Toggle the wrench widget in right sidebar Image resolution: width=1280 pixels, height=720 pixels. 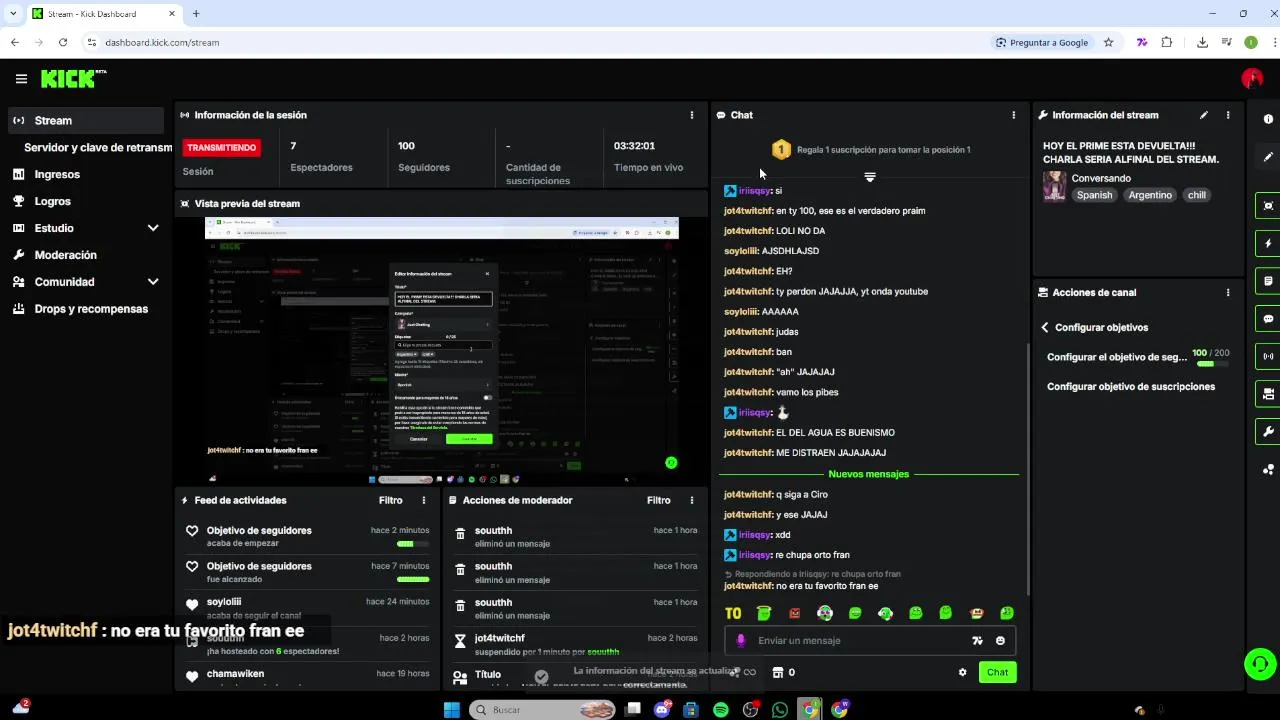(x=1268, y=431)
